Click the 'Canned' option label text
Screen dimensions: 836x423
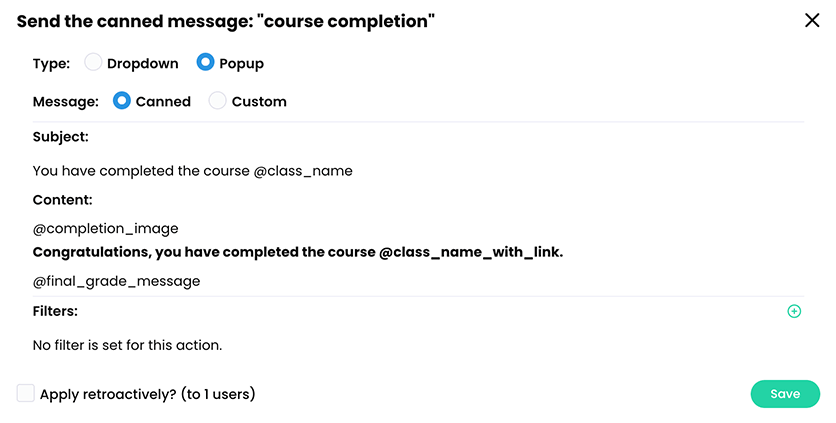click(x=163, y=101)
